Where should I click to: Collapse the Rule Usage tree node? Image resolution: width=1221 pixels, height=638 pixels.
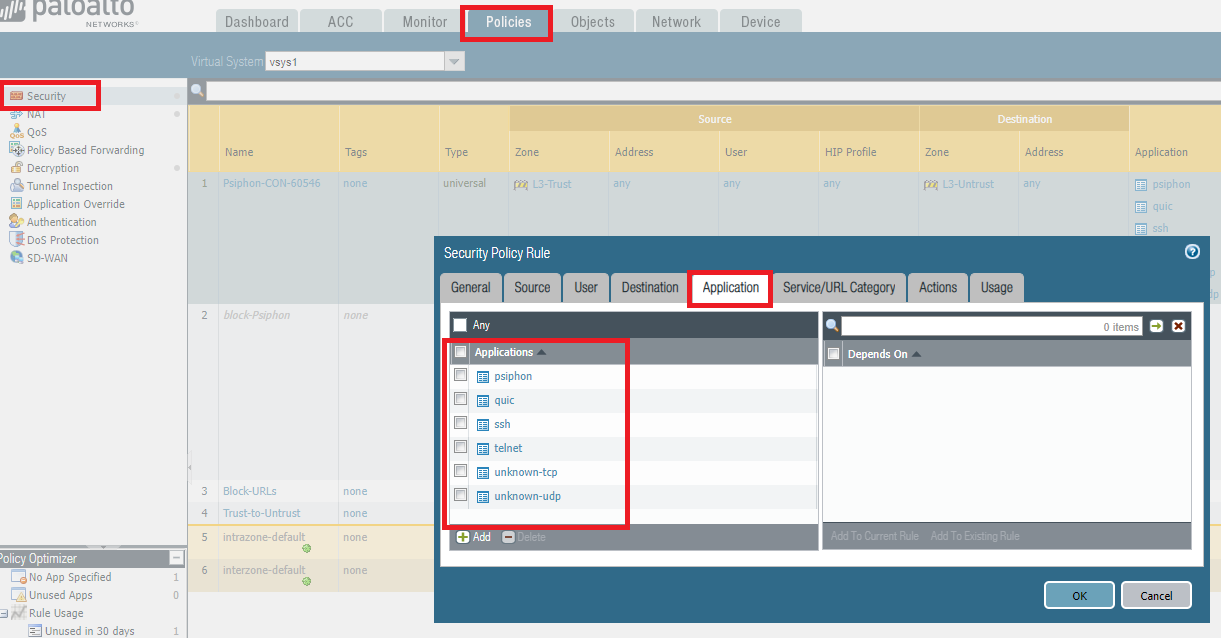pos(3,613)
